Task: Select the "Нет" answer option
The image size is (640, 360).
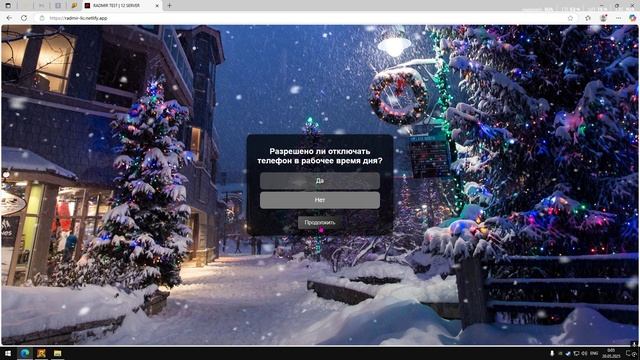Action: [x=320, y=200]
